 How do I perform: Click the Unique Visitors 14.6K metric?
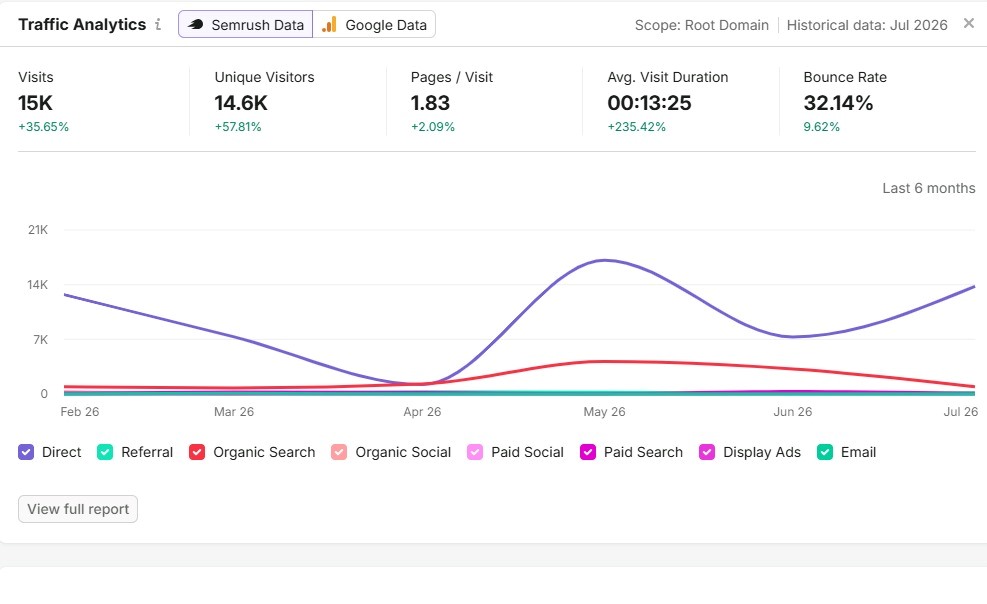click(x=241, y=103)
